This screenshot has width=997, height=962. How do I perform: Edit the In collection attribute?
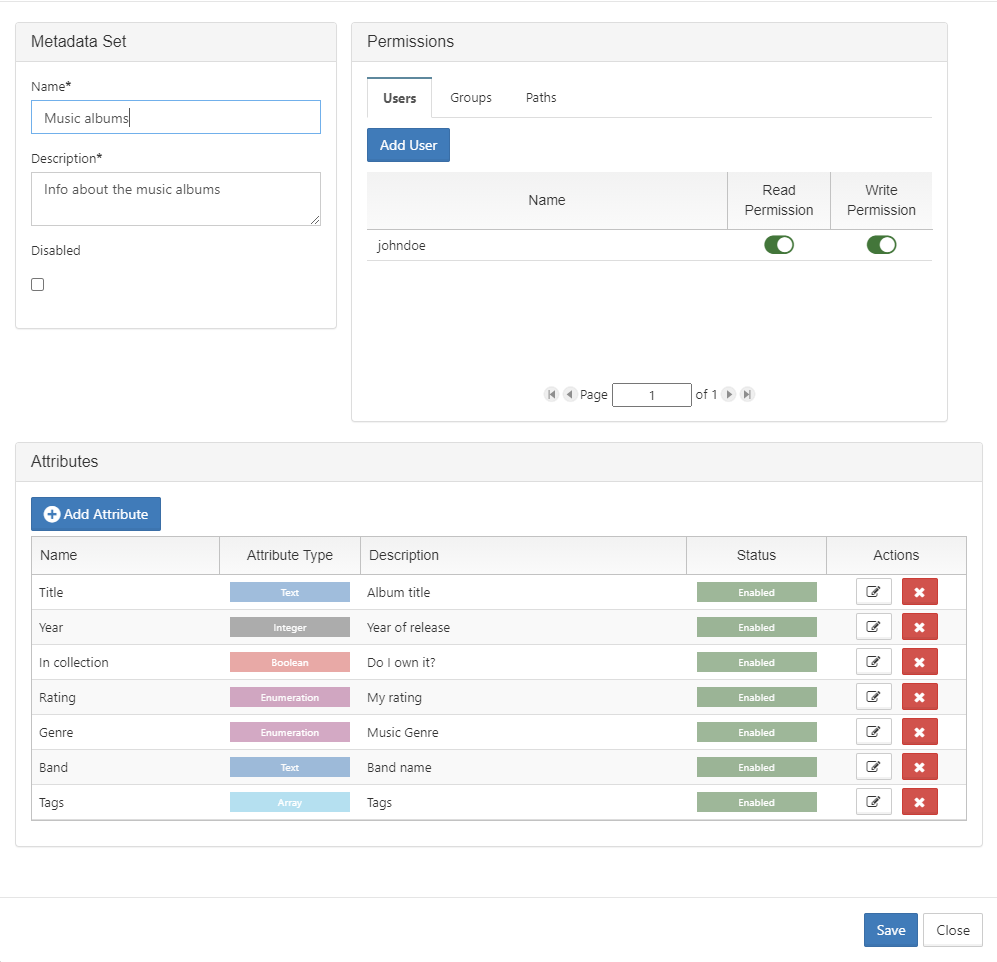[874, 662]
